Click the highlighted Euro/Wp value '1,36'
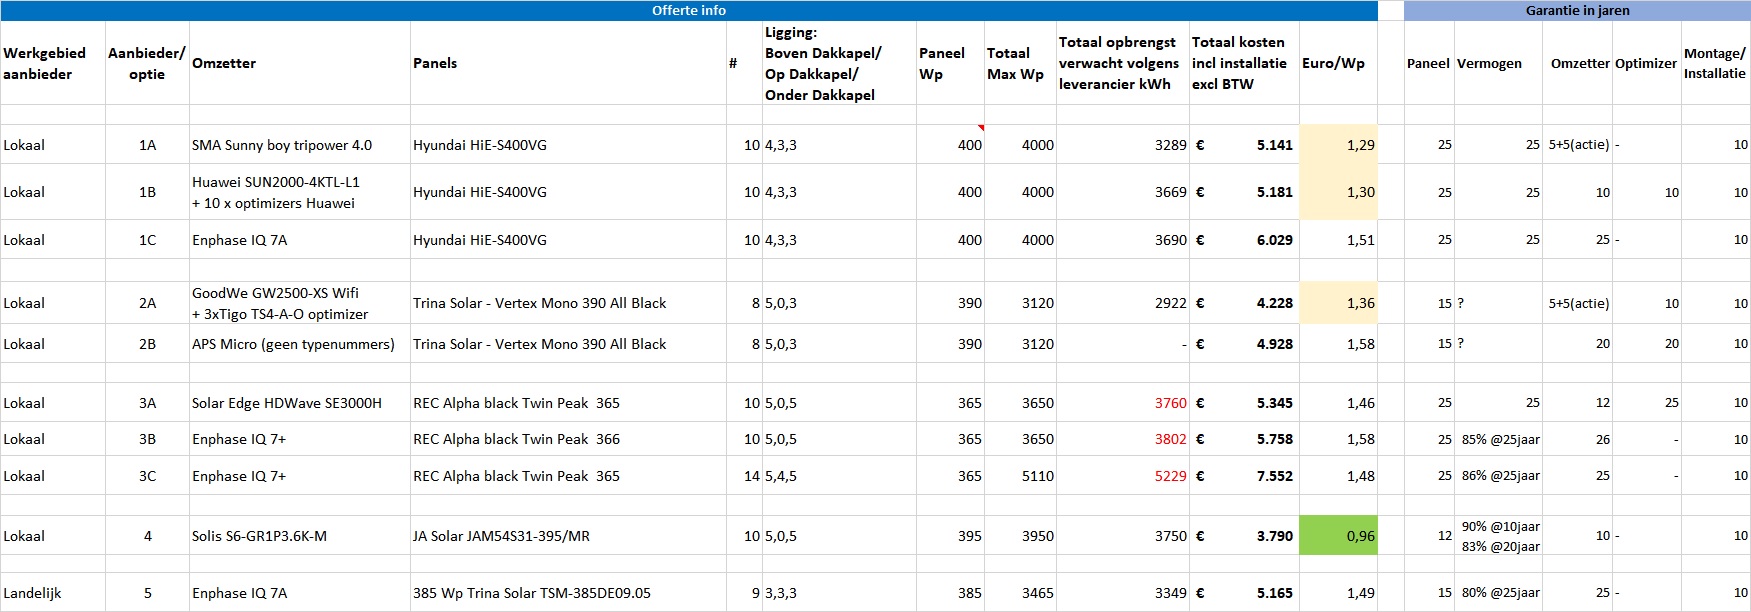This screenshot has height=612, width=1751. [x=1338, y=303]
